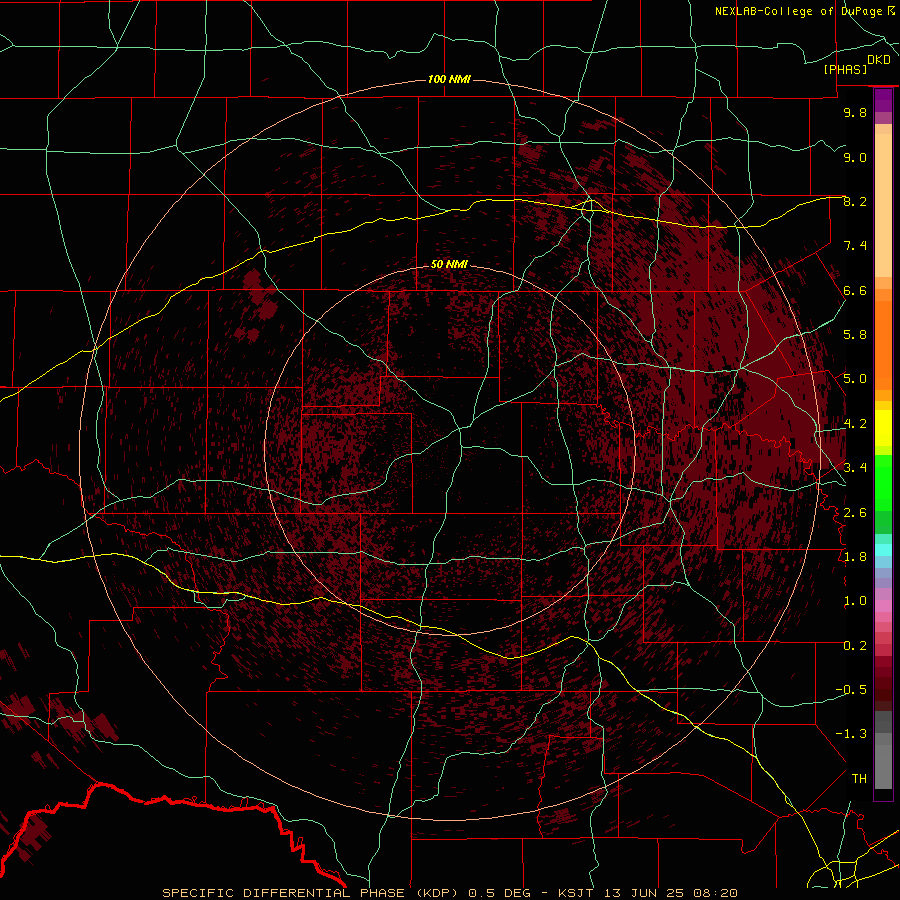Click the 9.8 value on the scale

click(855, 112)
